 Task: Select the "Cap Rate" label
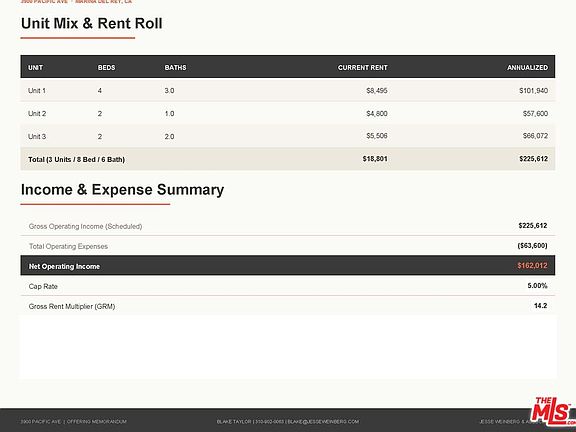tap(43, 286)
